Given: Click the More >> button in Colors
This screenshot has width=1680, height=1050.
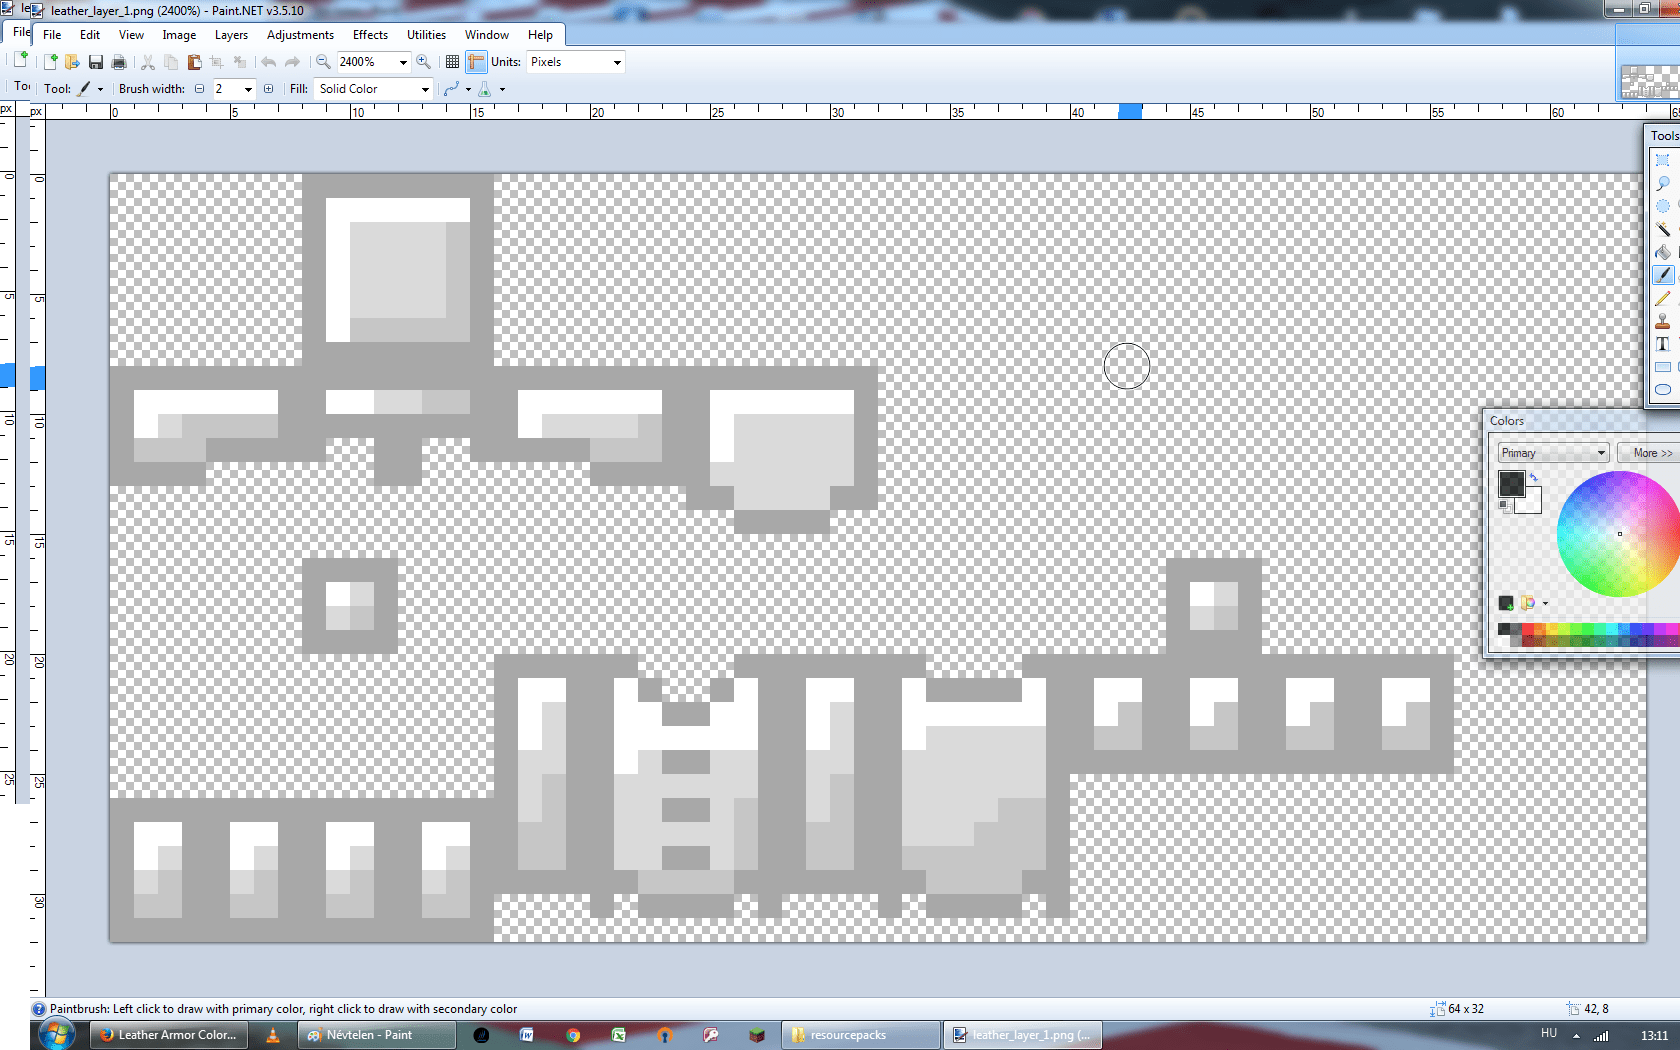Looking at the screenshot, I should pos(1649,453).
